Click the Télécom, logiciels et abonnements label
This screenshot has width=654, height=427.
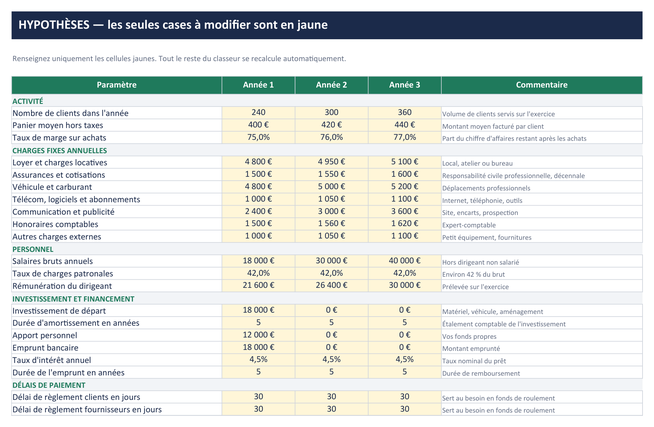tap(76, 199)
